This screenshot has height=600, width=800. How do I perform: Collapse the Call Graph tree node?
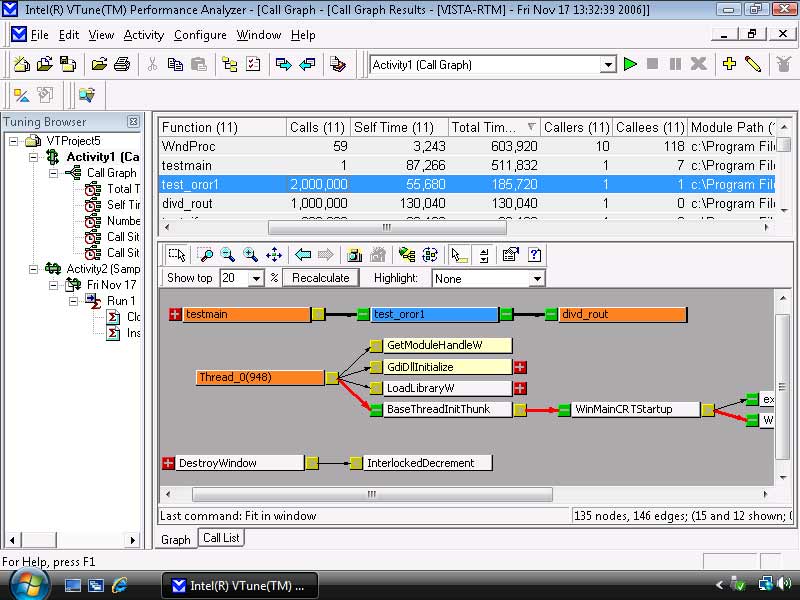pyautogui.click(x=54, y=173)
